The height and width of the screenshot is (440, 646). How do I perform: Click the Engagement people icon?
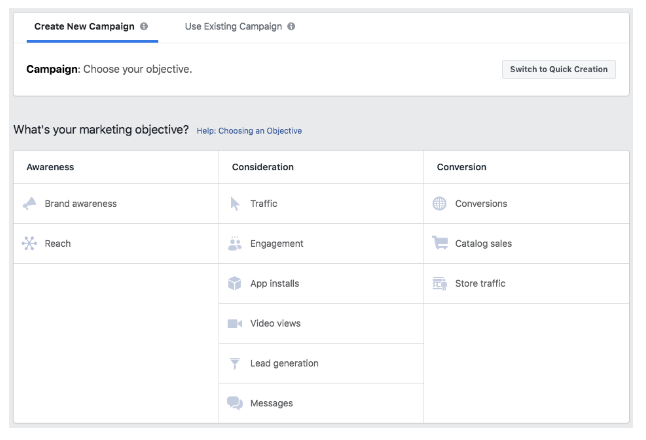point(235,244)
